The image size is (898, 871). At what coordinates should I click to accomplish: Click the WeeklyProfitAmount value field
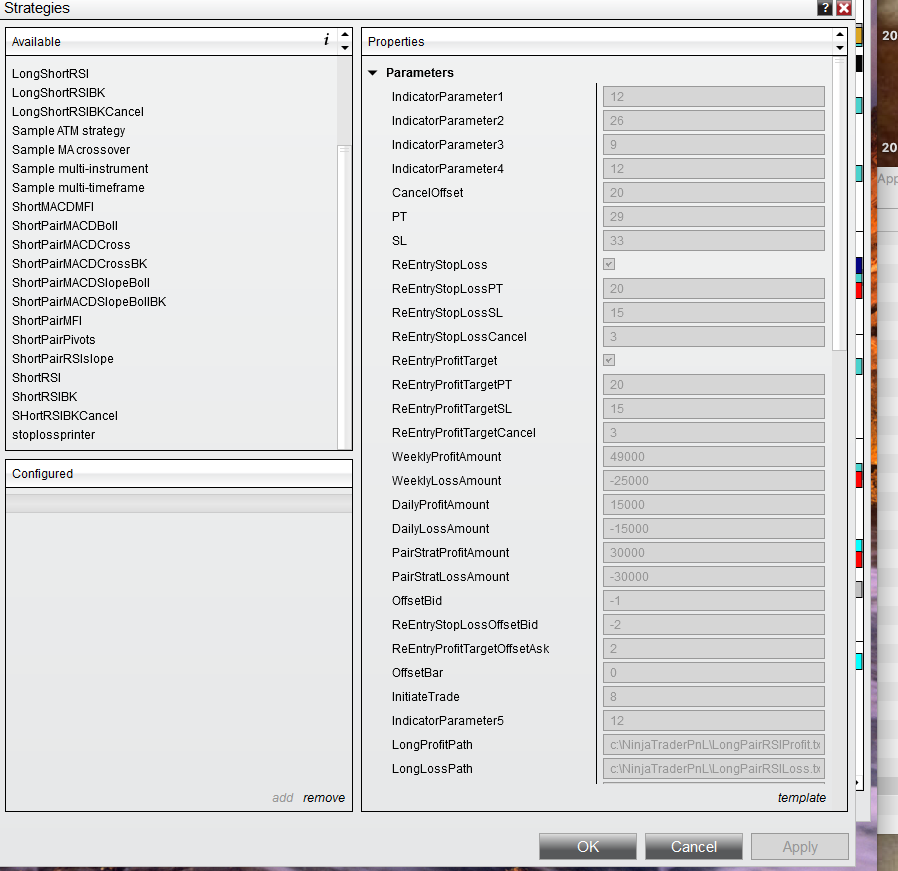tap(714, 456)
